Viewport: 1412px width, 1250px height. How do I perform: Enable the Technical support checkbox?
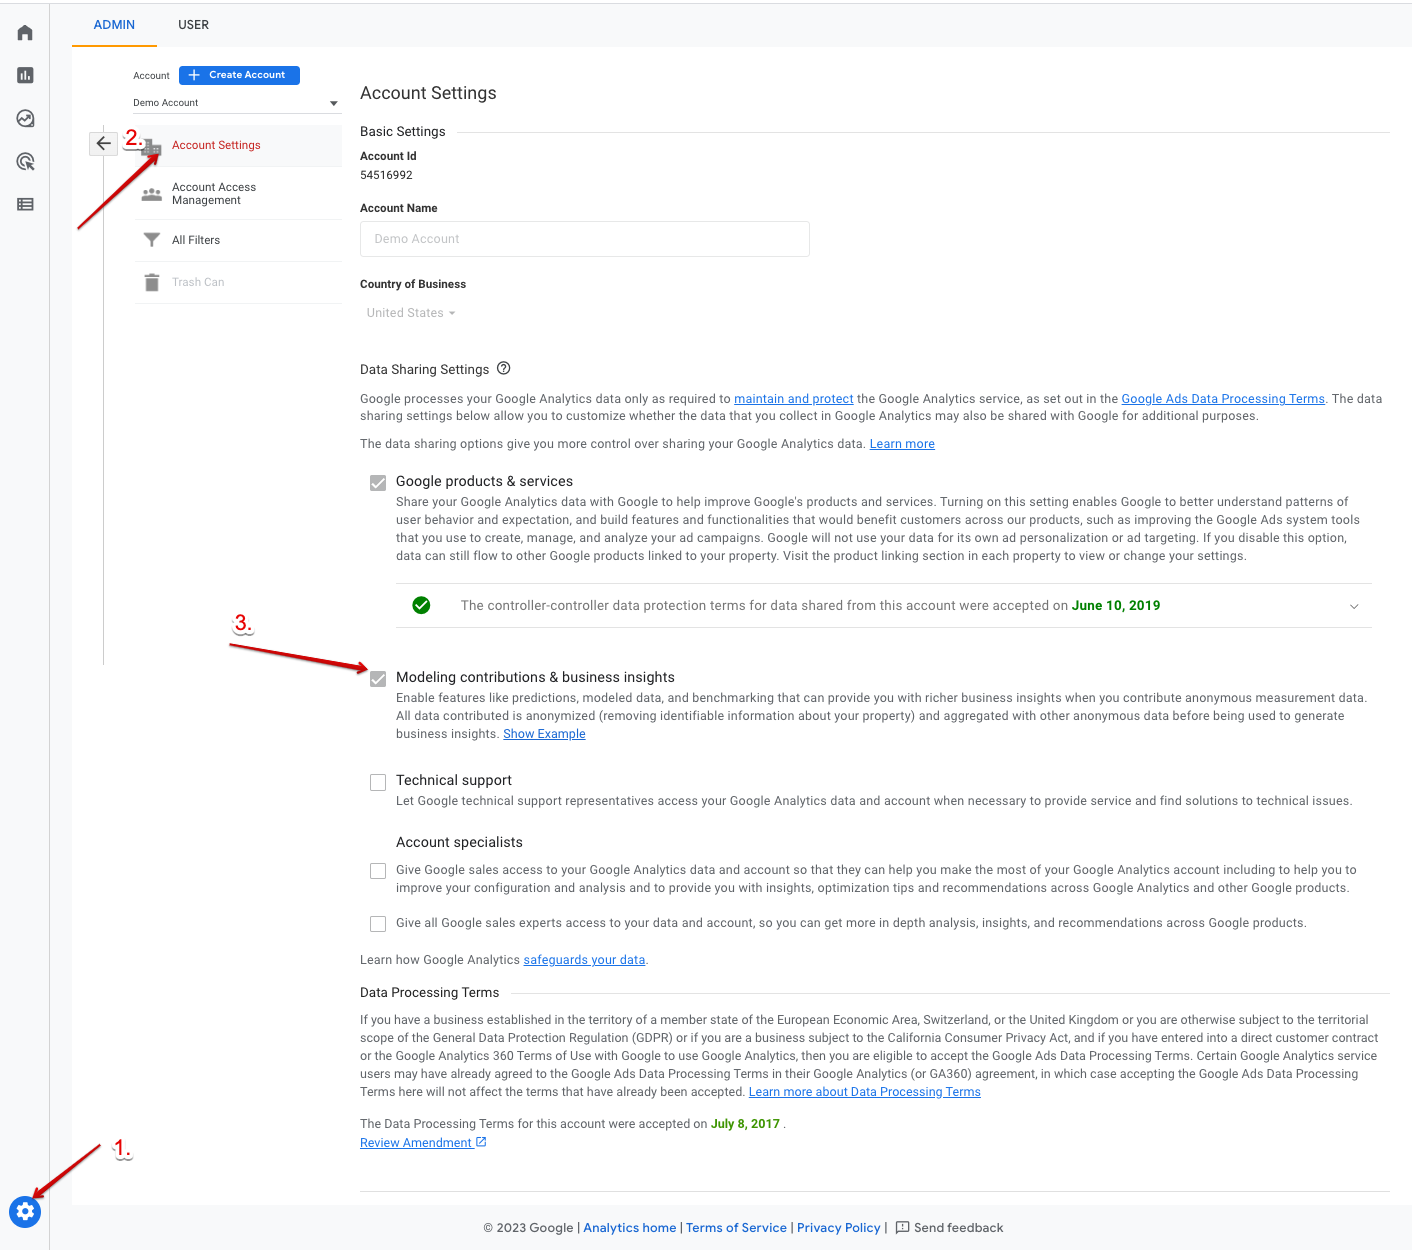tap(378, 782)
